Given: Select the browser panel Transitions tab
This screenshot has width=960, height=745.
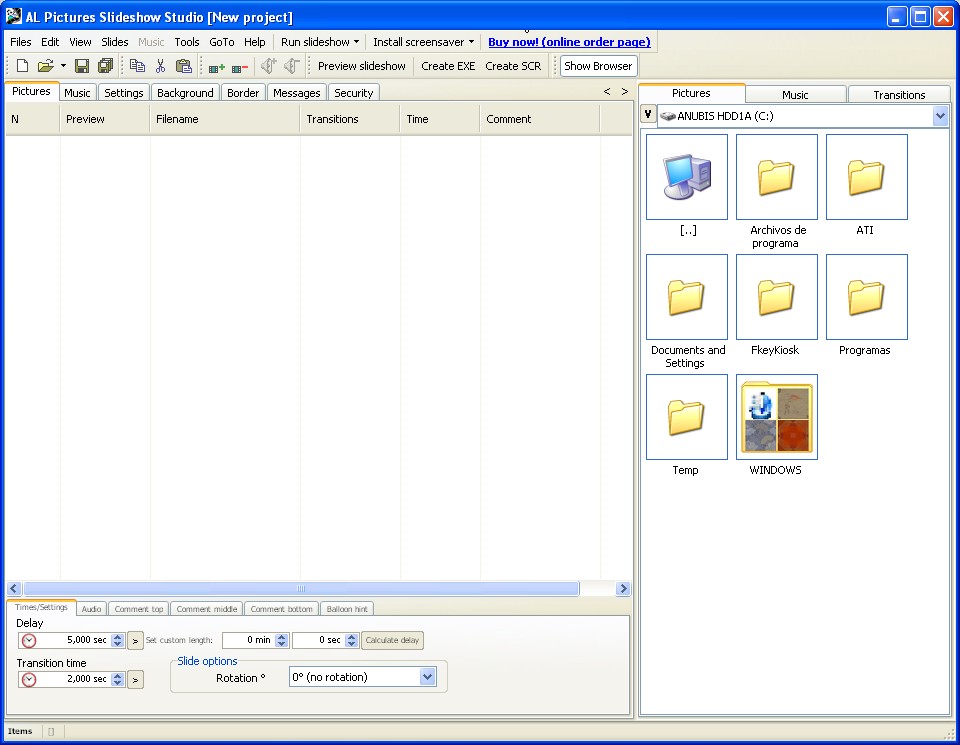Looking at the screenshot, I should click(899, 94).
